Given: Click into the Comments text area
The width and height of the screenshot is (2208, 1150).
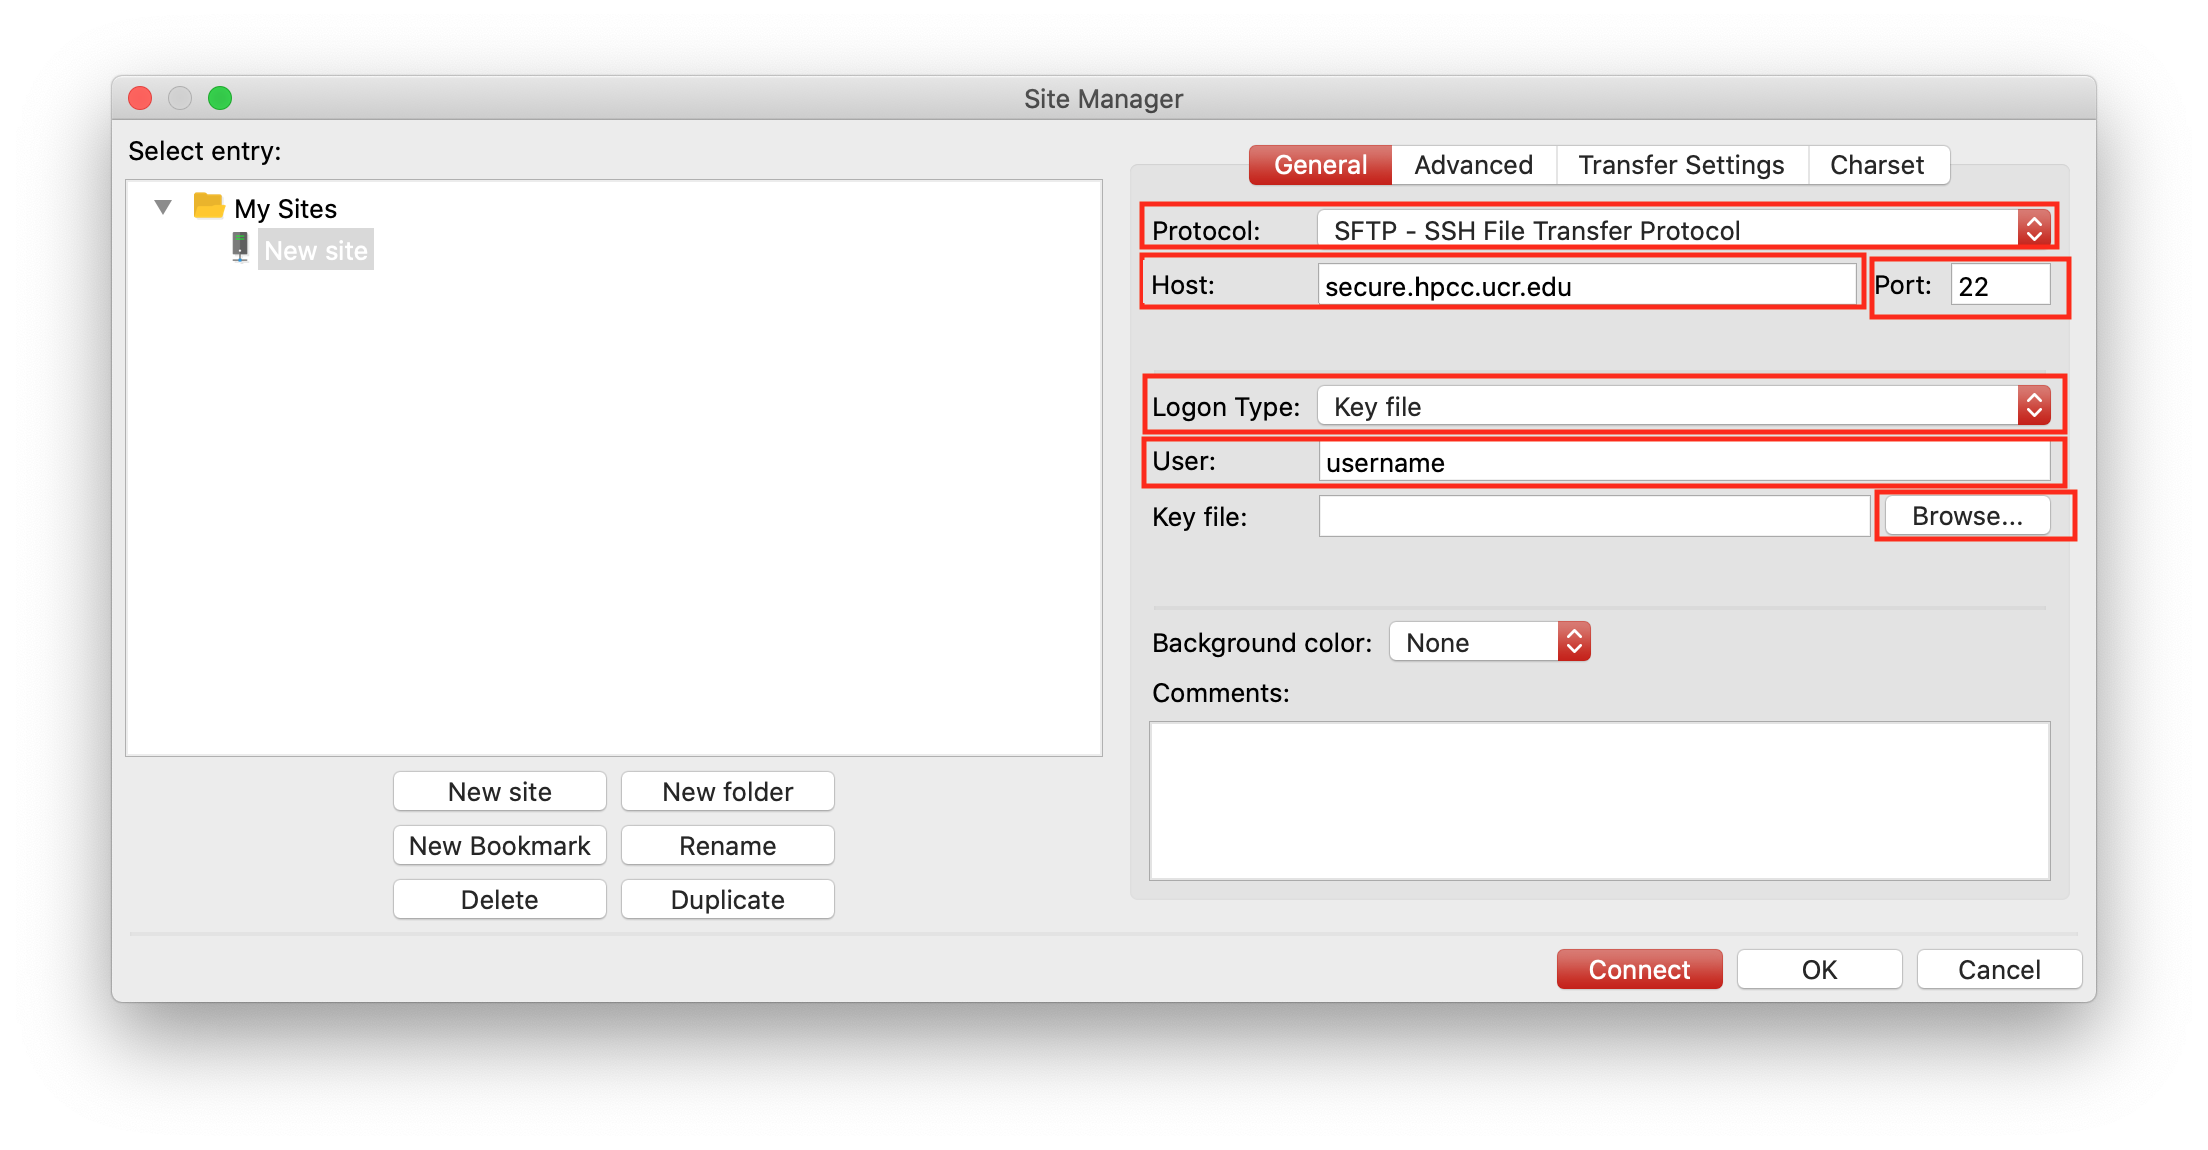Looking at the screenshot, I should coord(1598,800).
